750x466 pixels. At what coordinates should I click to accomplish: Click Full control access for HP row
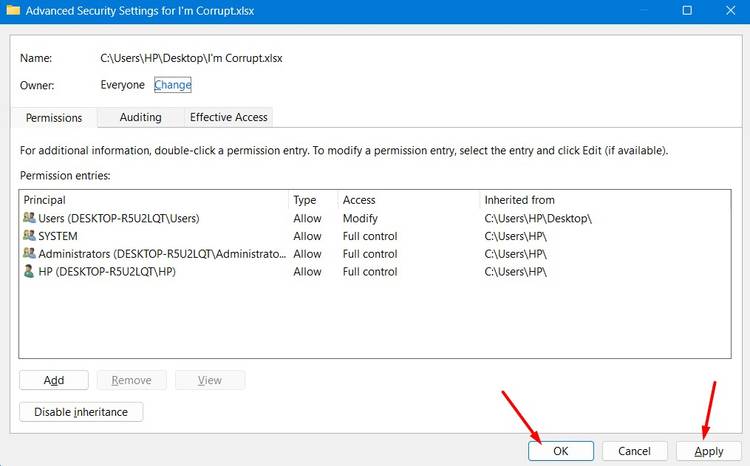pyautogui.click(x=370, y=271)
